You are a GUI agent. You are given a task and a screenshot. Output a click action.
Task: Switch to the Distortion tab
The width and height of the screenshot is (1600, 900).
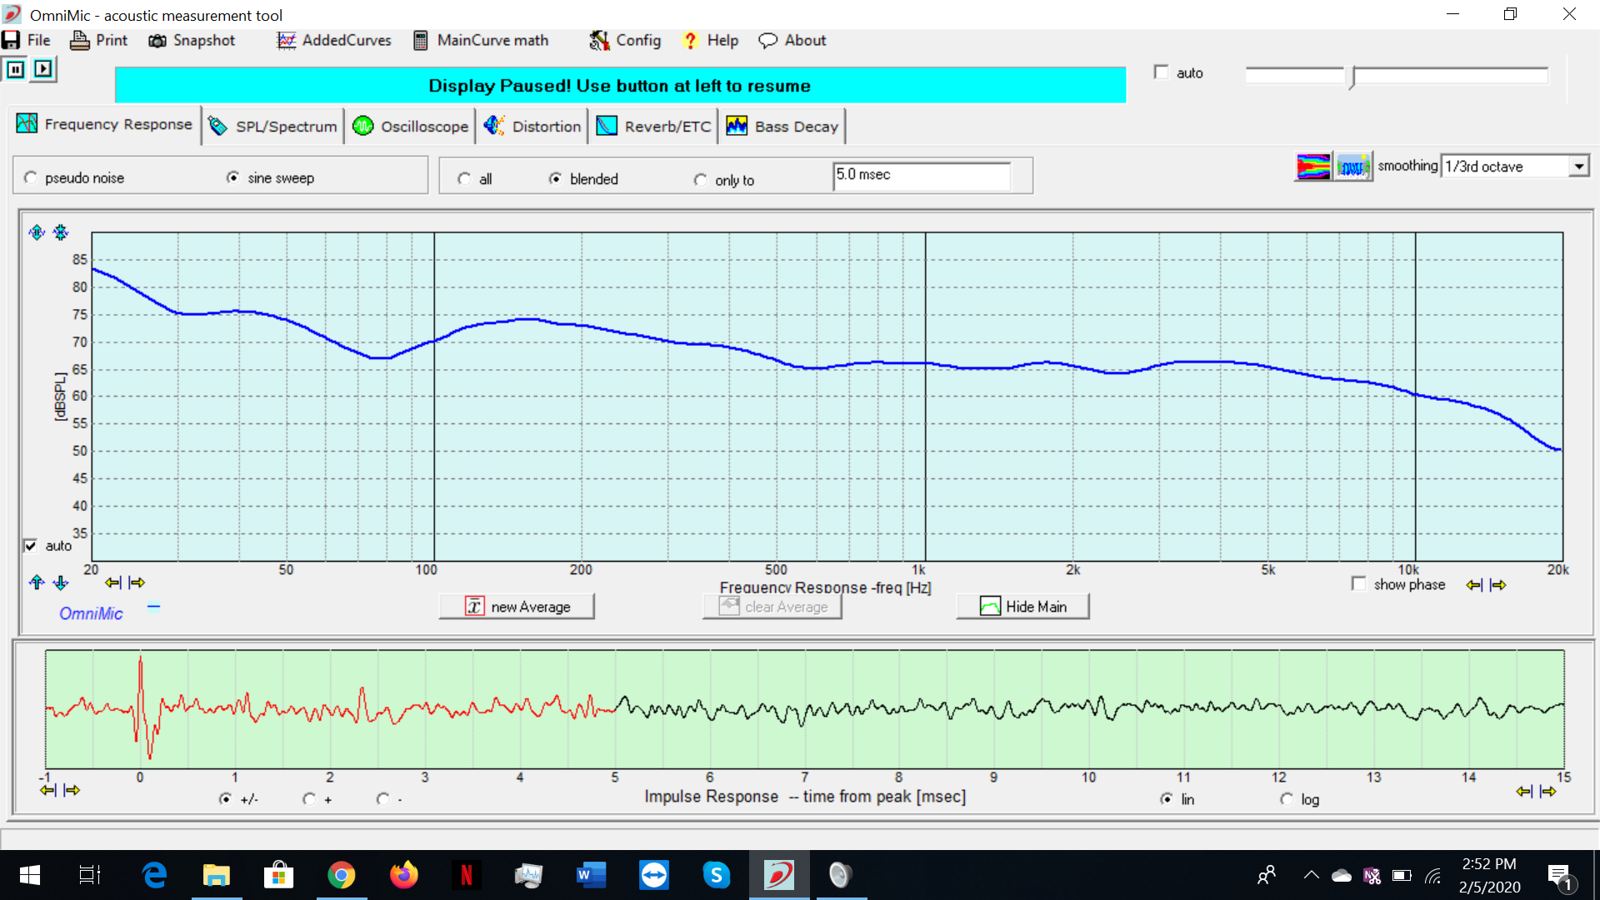click(x=532, y=126)
